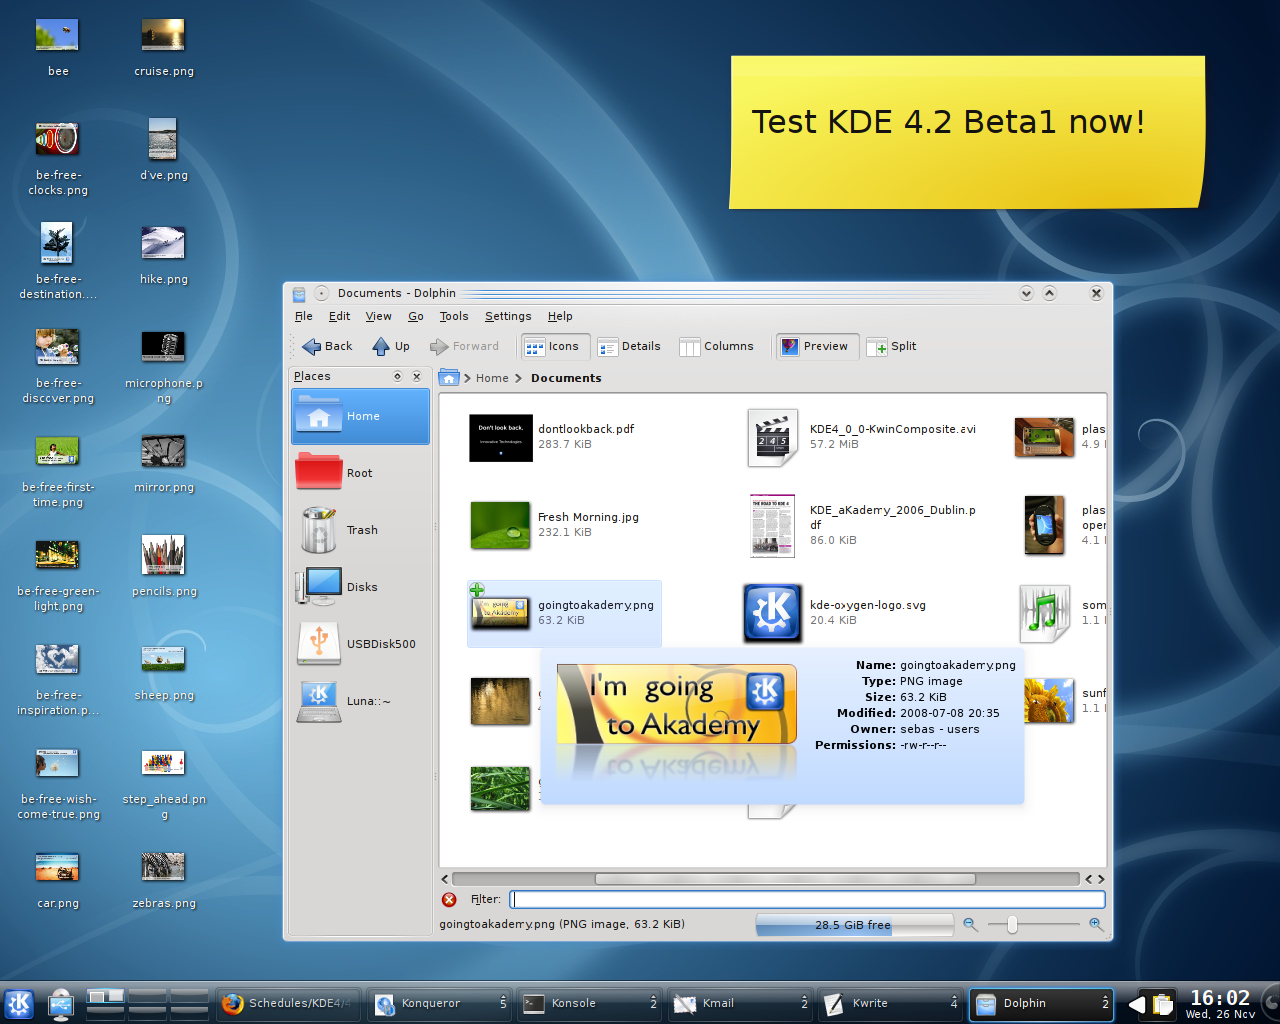Screen dimensions: 1280x1024
Task: Expand breadcrumb arrow before Documents
Action: pyautogui.click(x=519, y=378)
